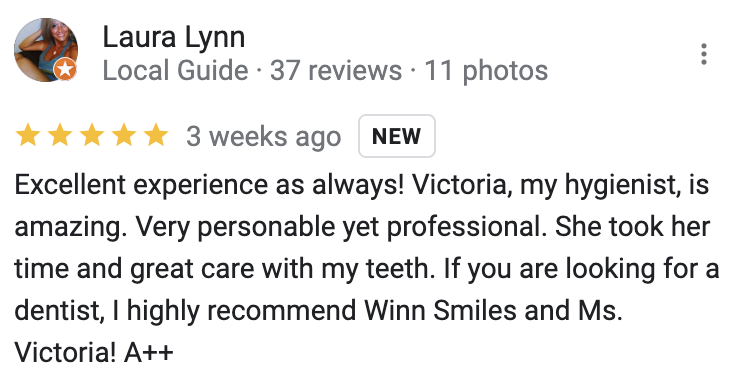Click the 3 weeks ago timestamp

263,137
